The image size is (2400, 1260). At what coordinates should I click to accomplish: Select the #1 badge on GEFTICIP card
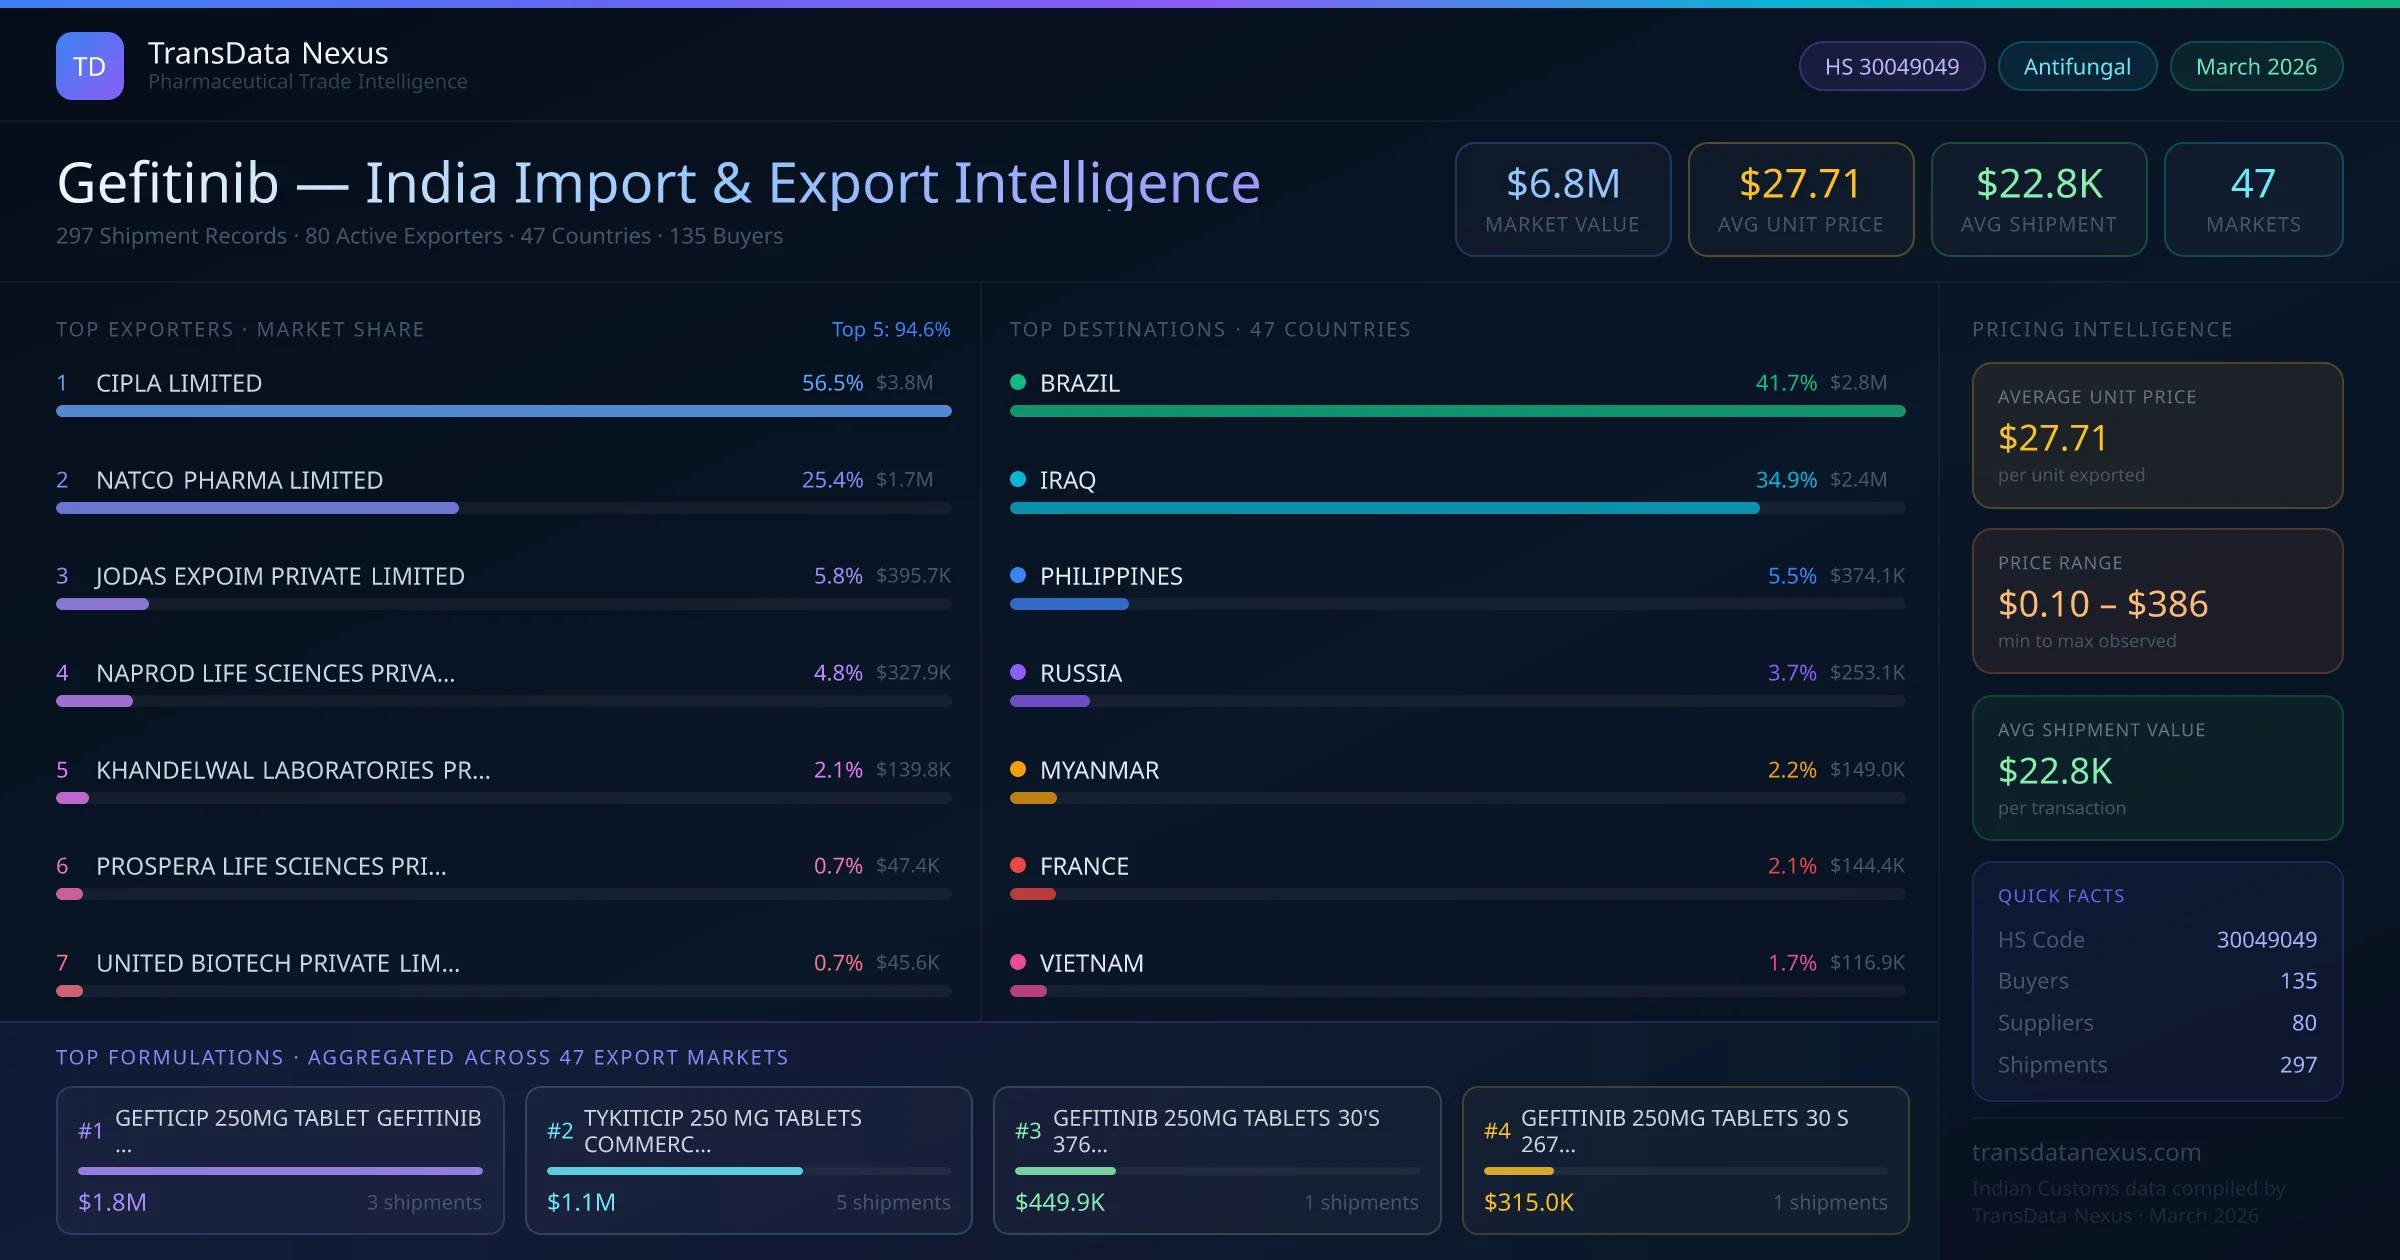(x=90, y=1129)
